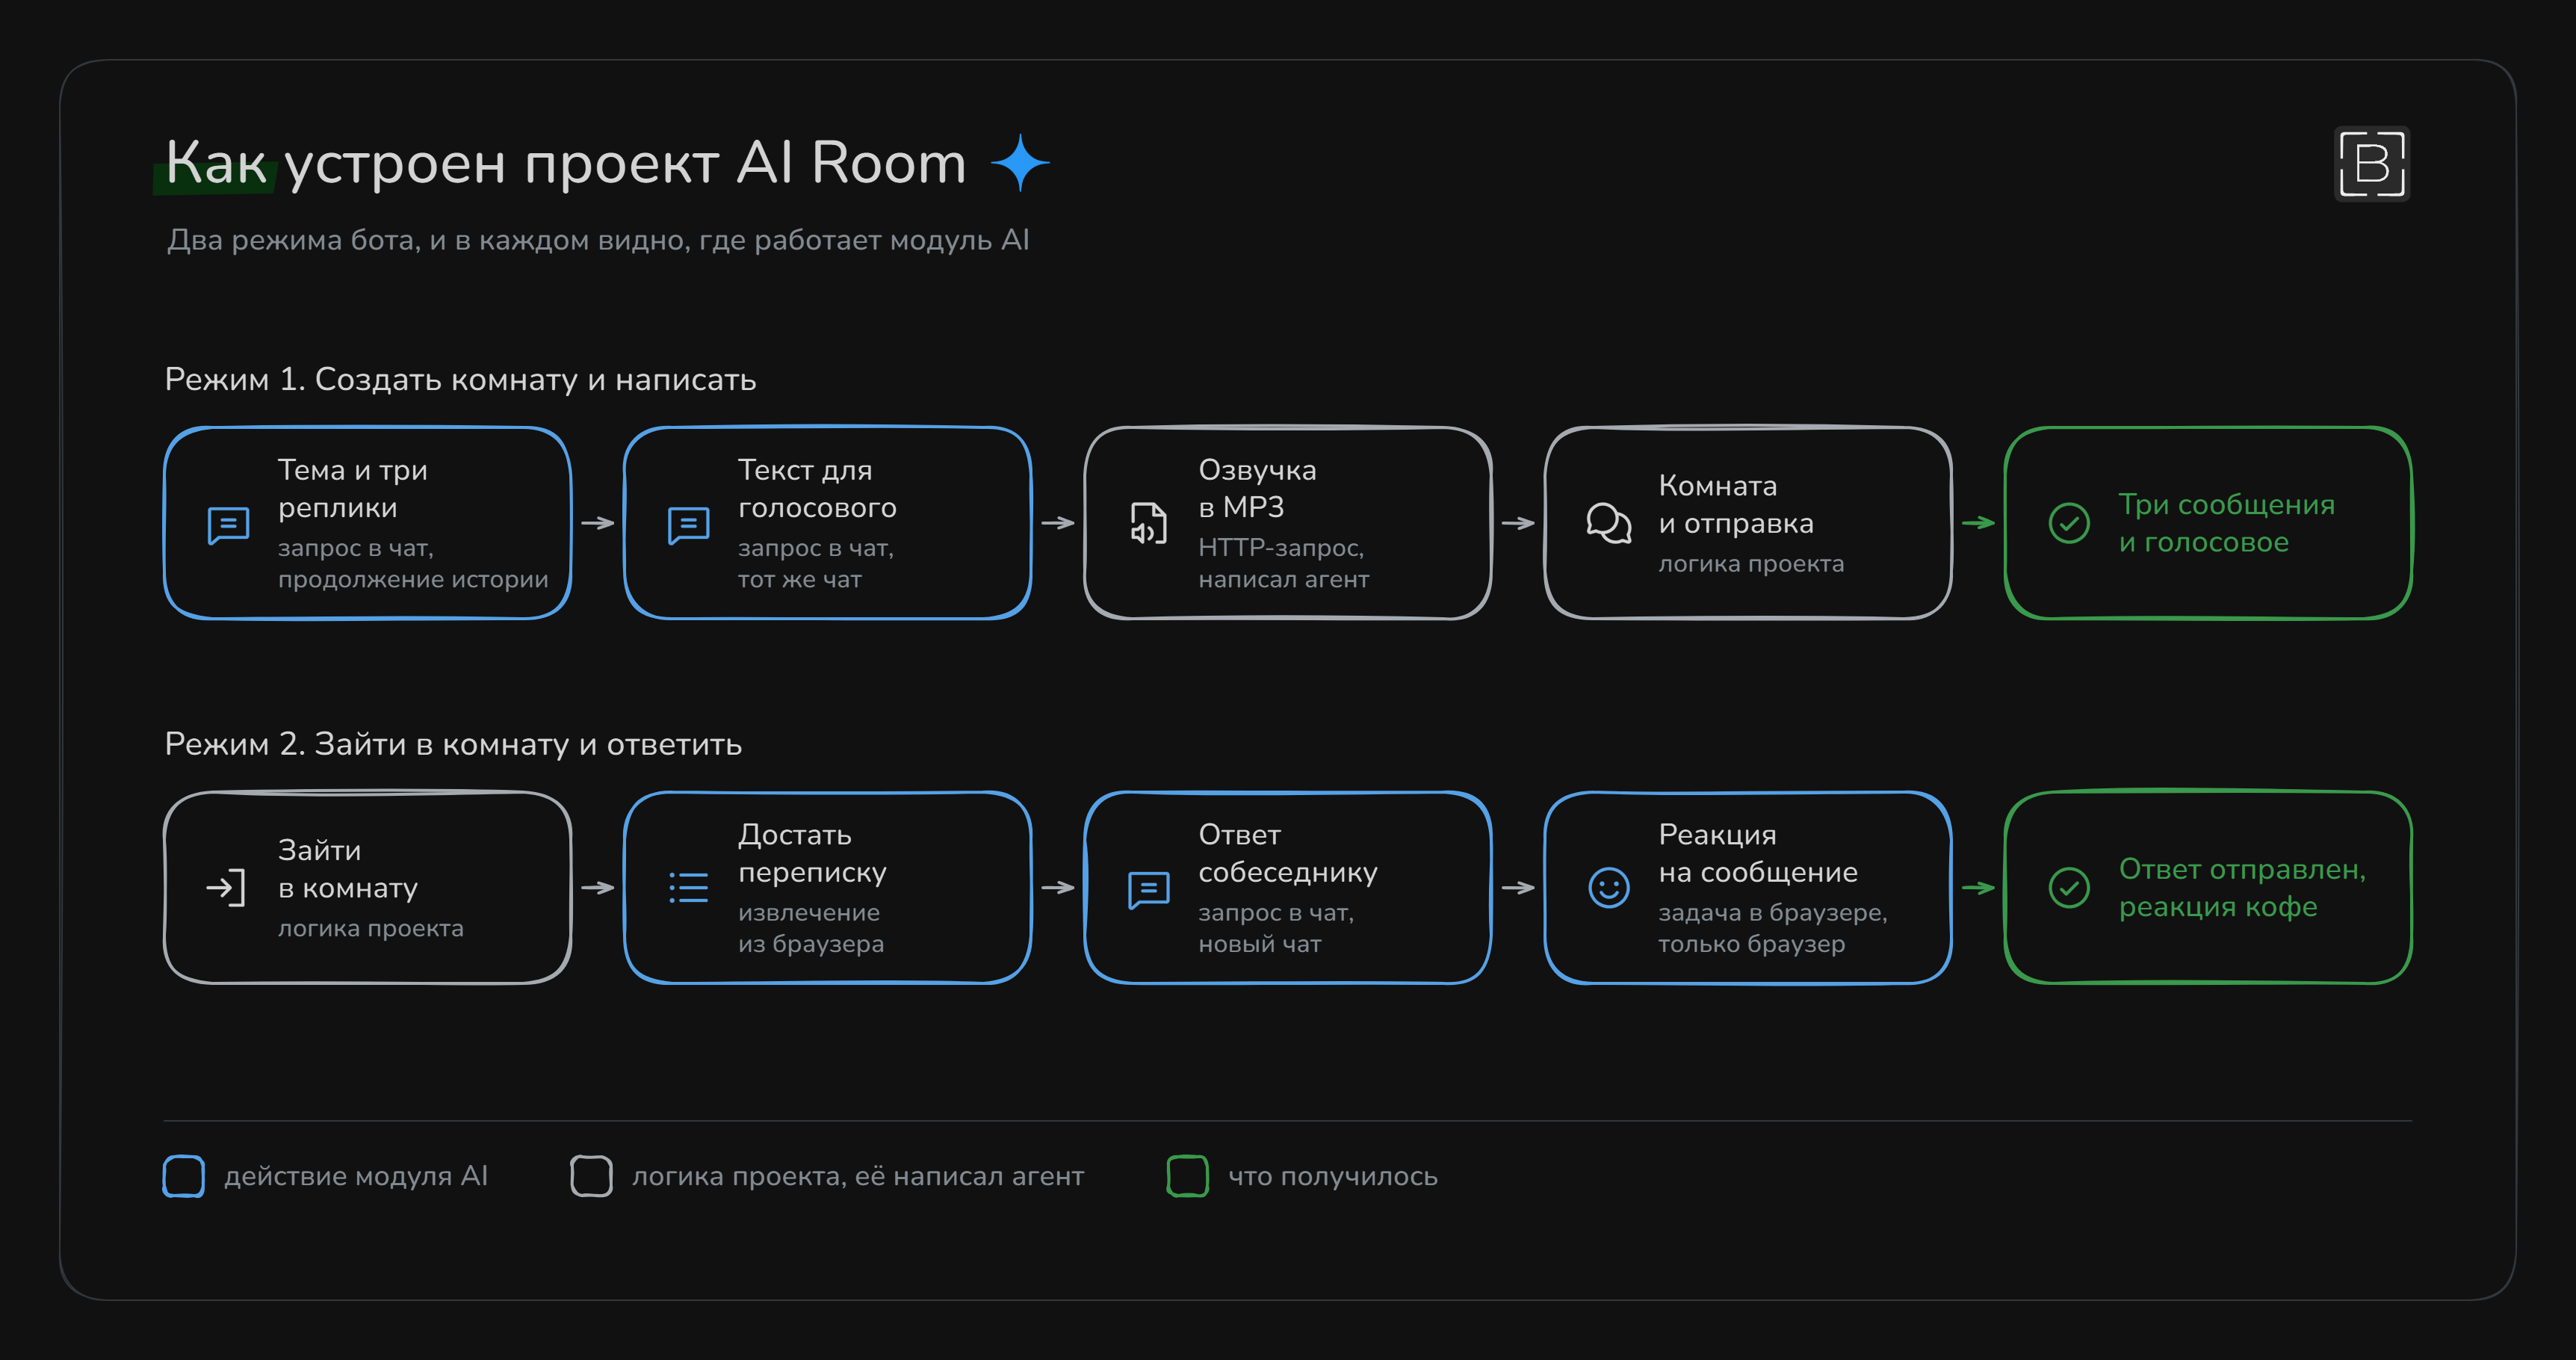The image size is (2576, 1360).
Task: Click the text 'задача в браузере, только браузер'
Action: coord(1772,929)
